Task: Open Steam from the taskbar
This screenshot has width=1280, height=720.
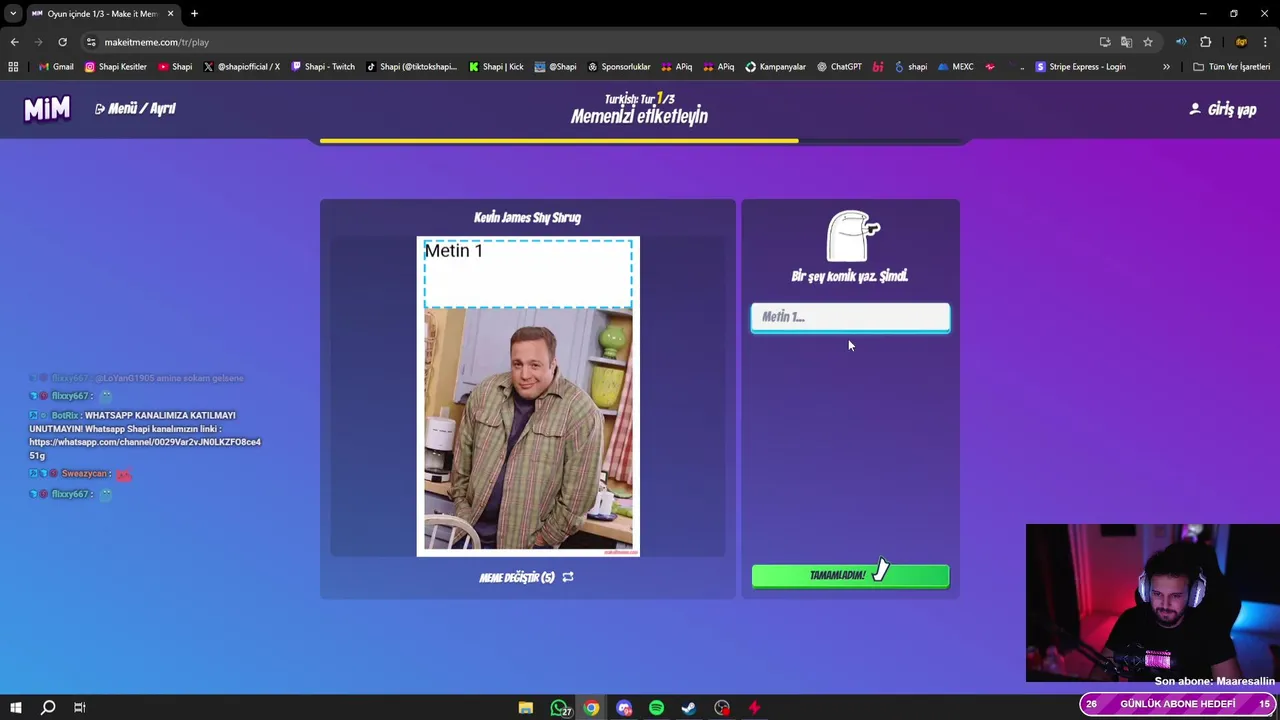Action: [689, 708]
